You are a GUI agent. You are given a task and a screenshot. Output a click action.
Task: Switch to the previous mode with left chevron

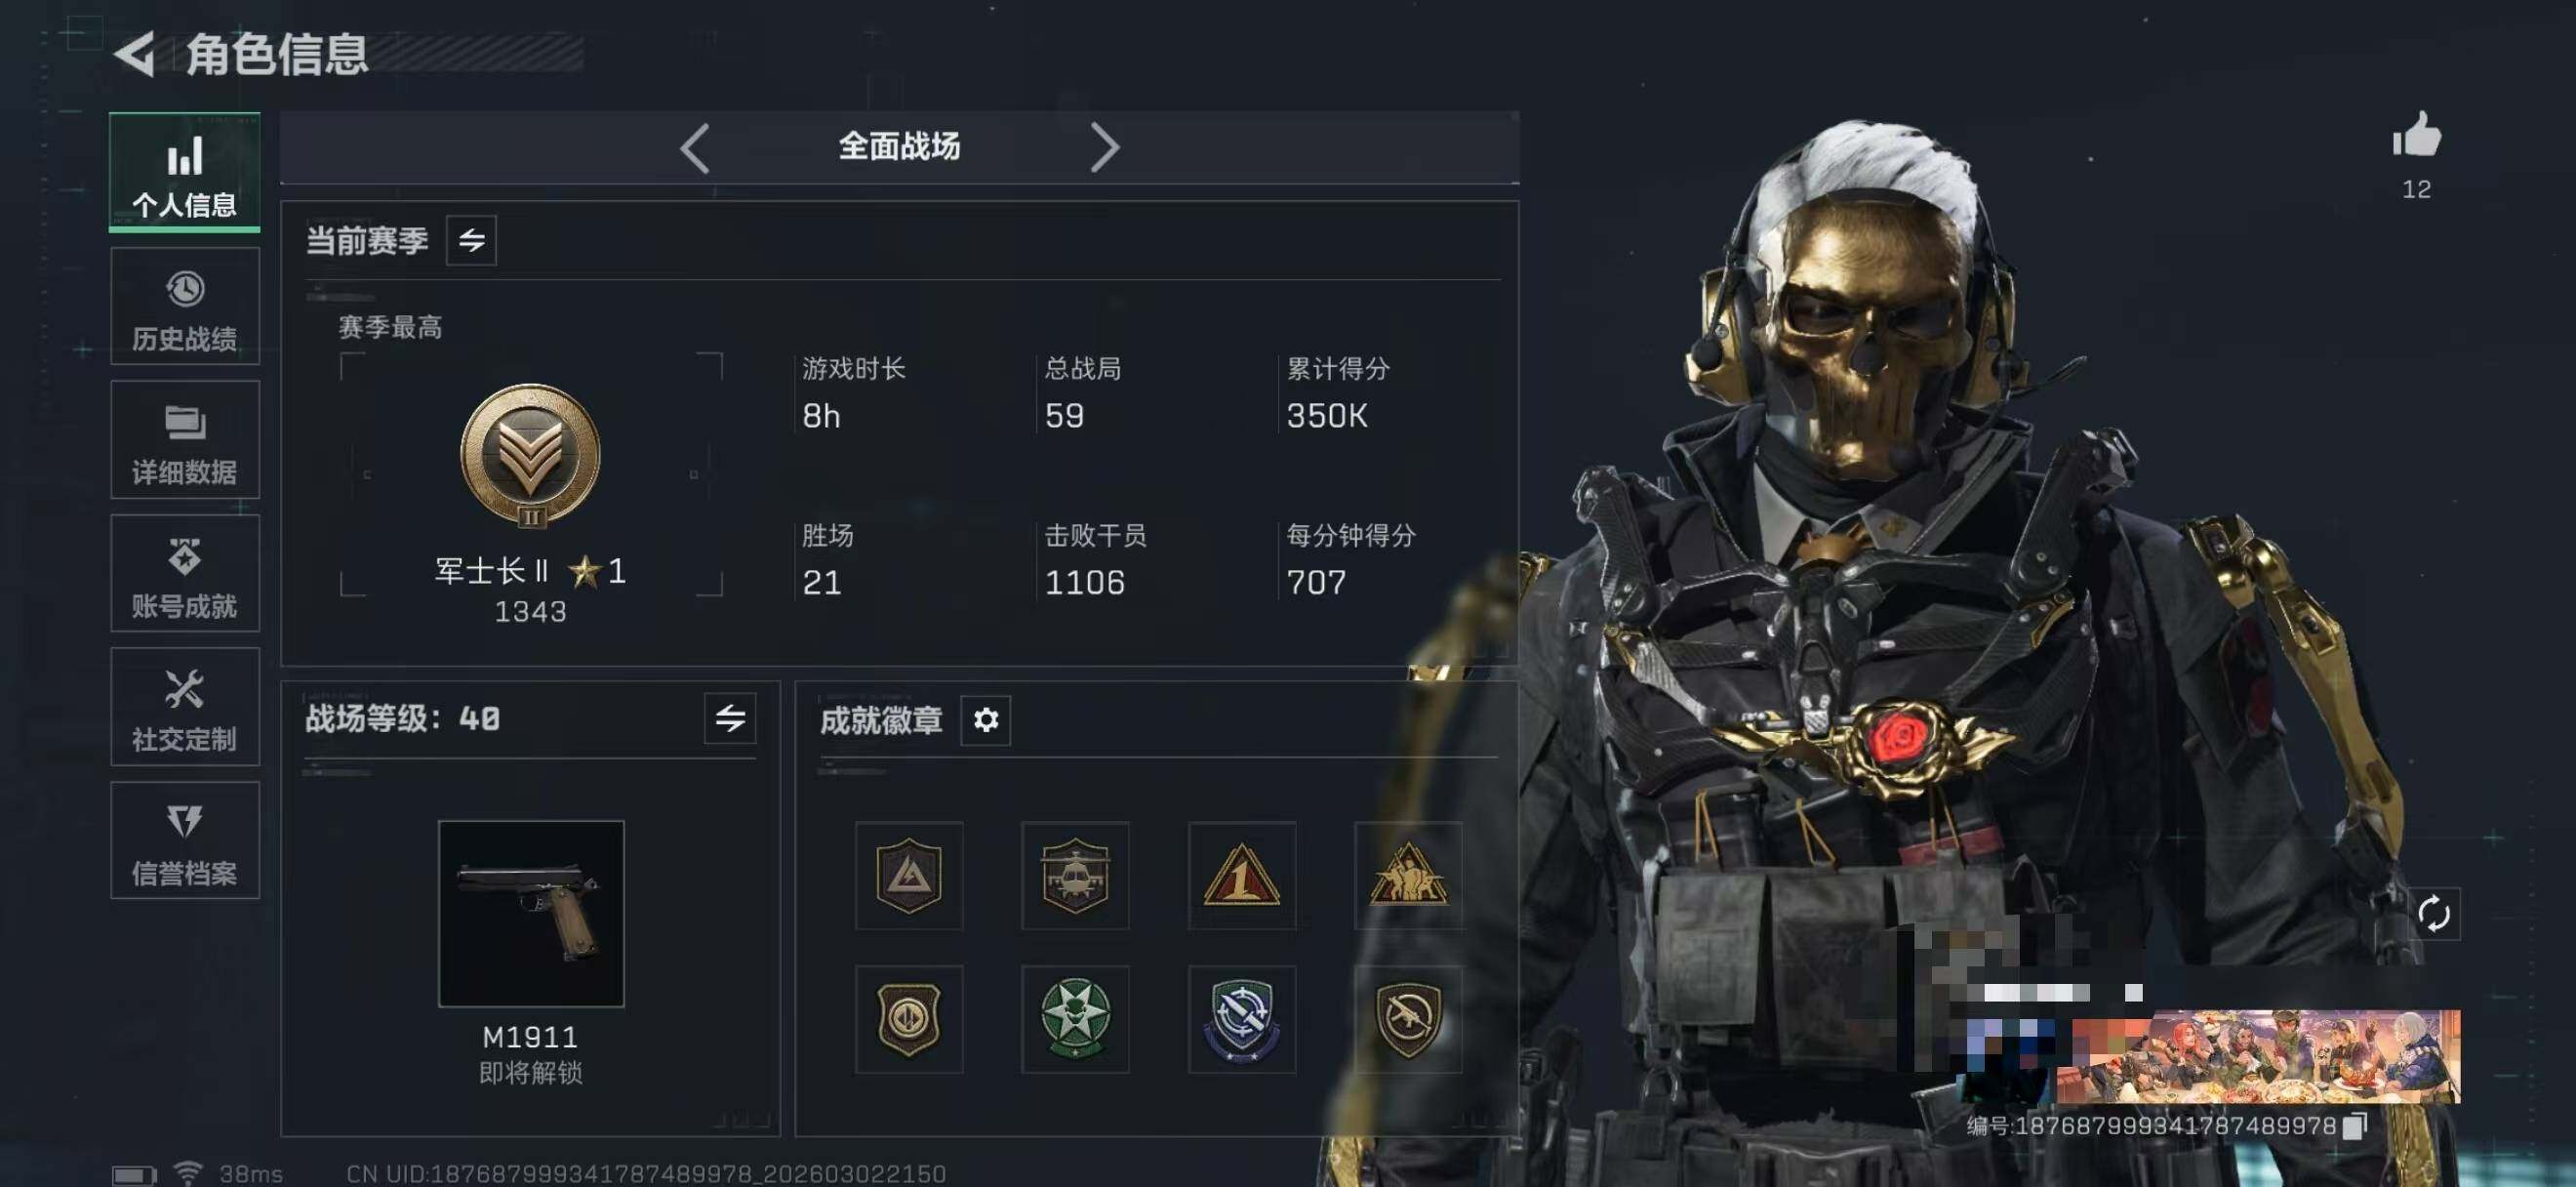pos(695,148)
